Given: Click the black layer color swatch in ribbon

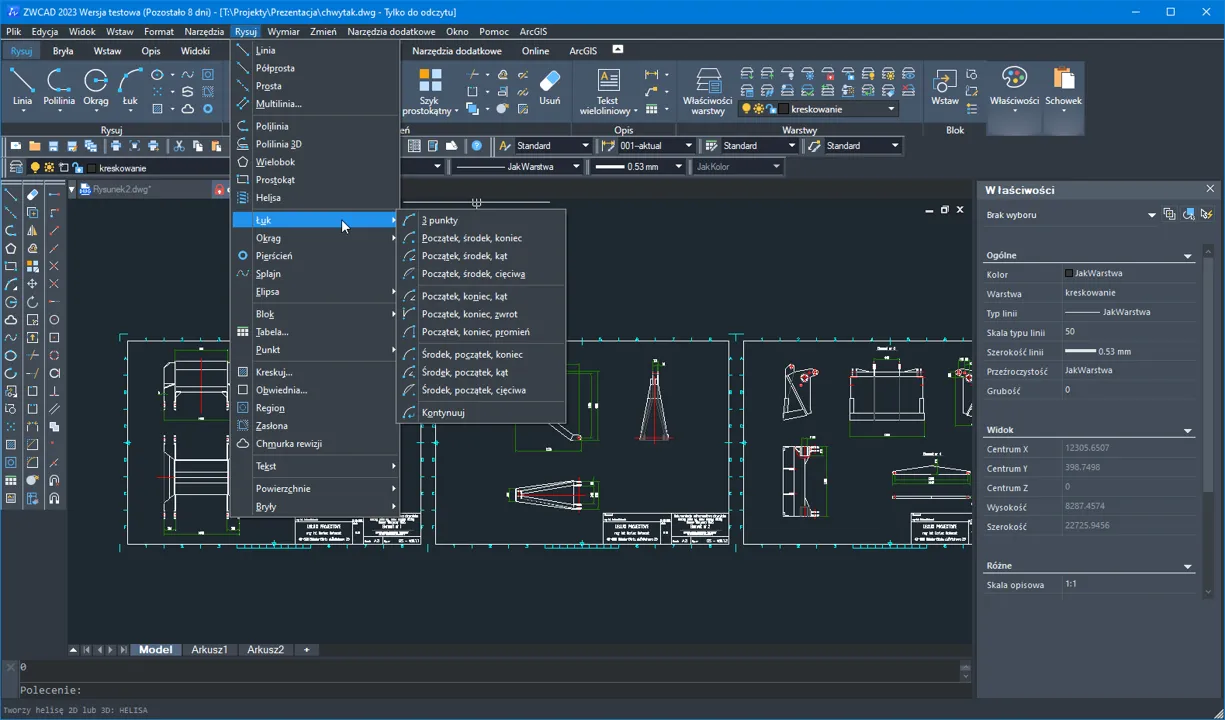Looking at the screenshot, I should pyautogui.click(x=785, y=109).
